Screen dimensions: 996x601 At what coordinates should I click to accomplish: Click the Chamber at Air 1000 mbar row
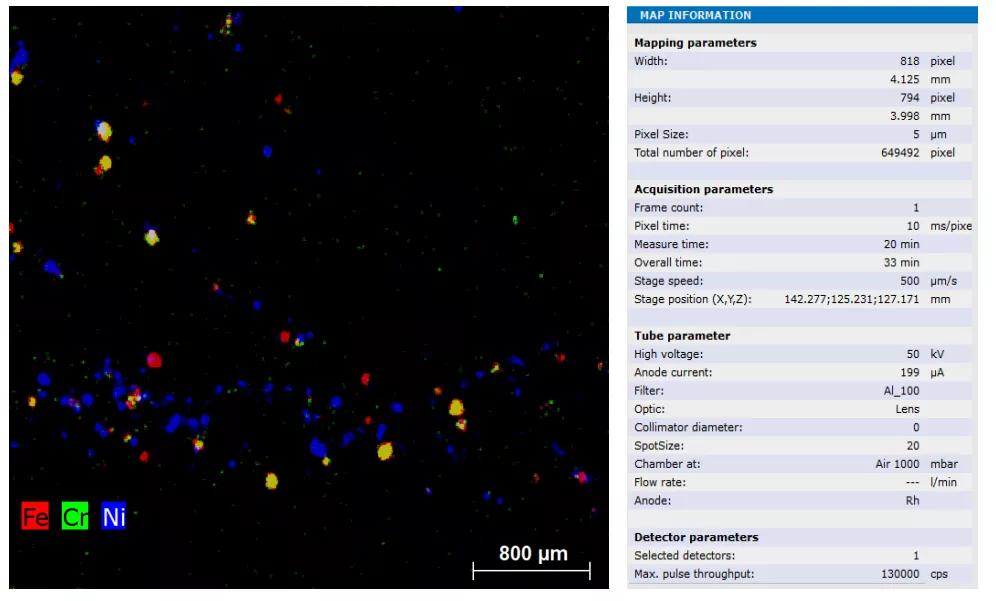pyautogui.click(x=800, y=464)
